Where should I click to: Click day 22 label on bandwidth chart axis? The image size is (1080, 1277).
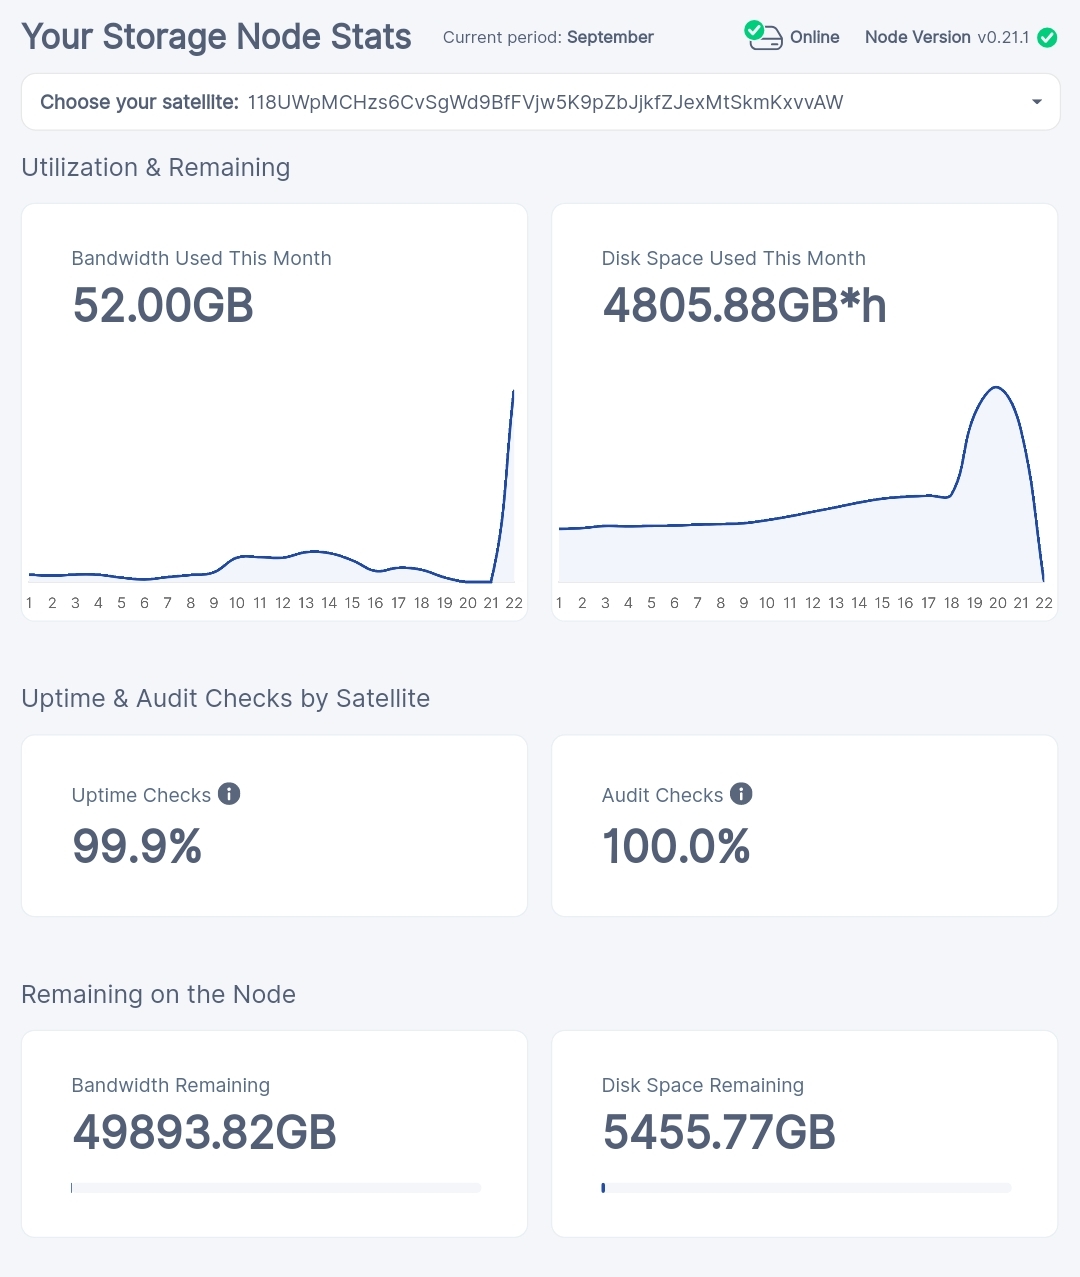[514, 603]
